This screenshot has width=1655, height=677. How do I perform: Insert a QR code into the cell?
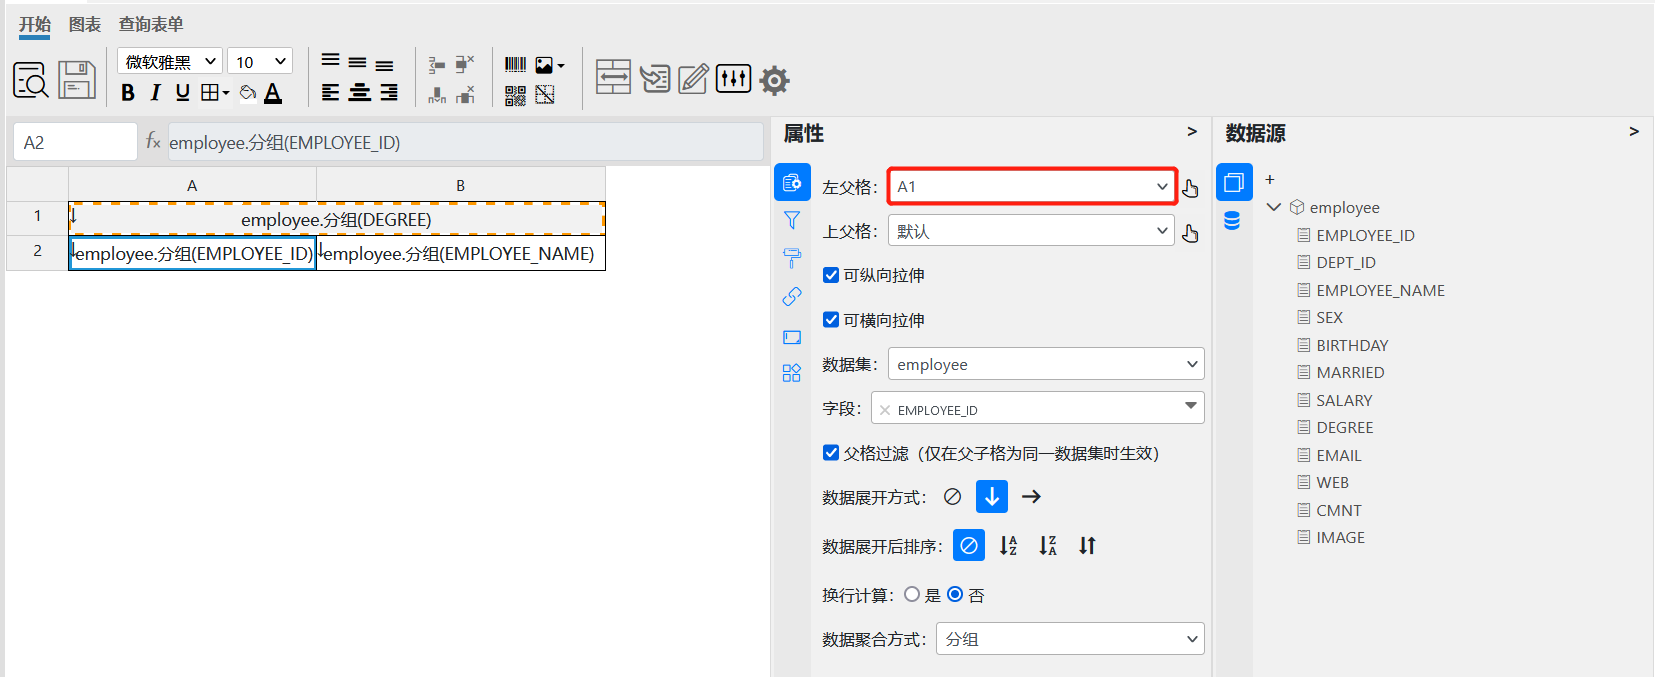pos(515,95)
